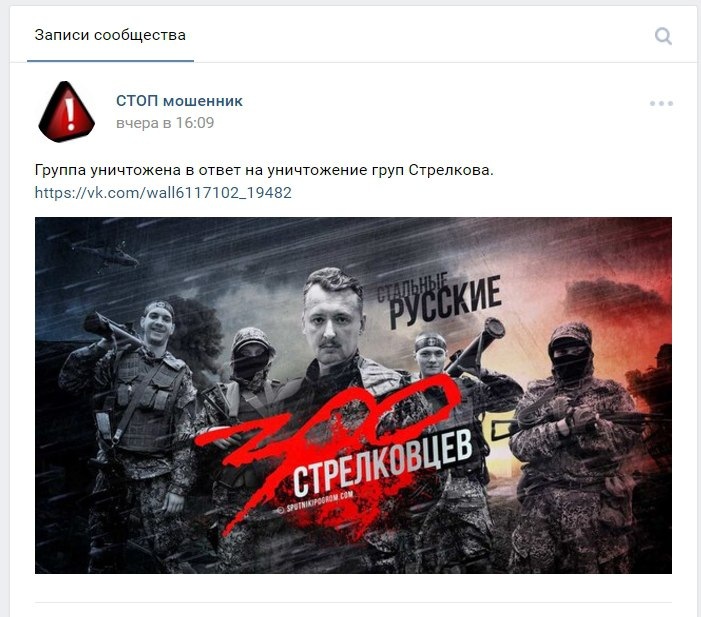Open the attached post image
The width and height of the screenshot is (701, 617).
coord(353,395)
